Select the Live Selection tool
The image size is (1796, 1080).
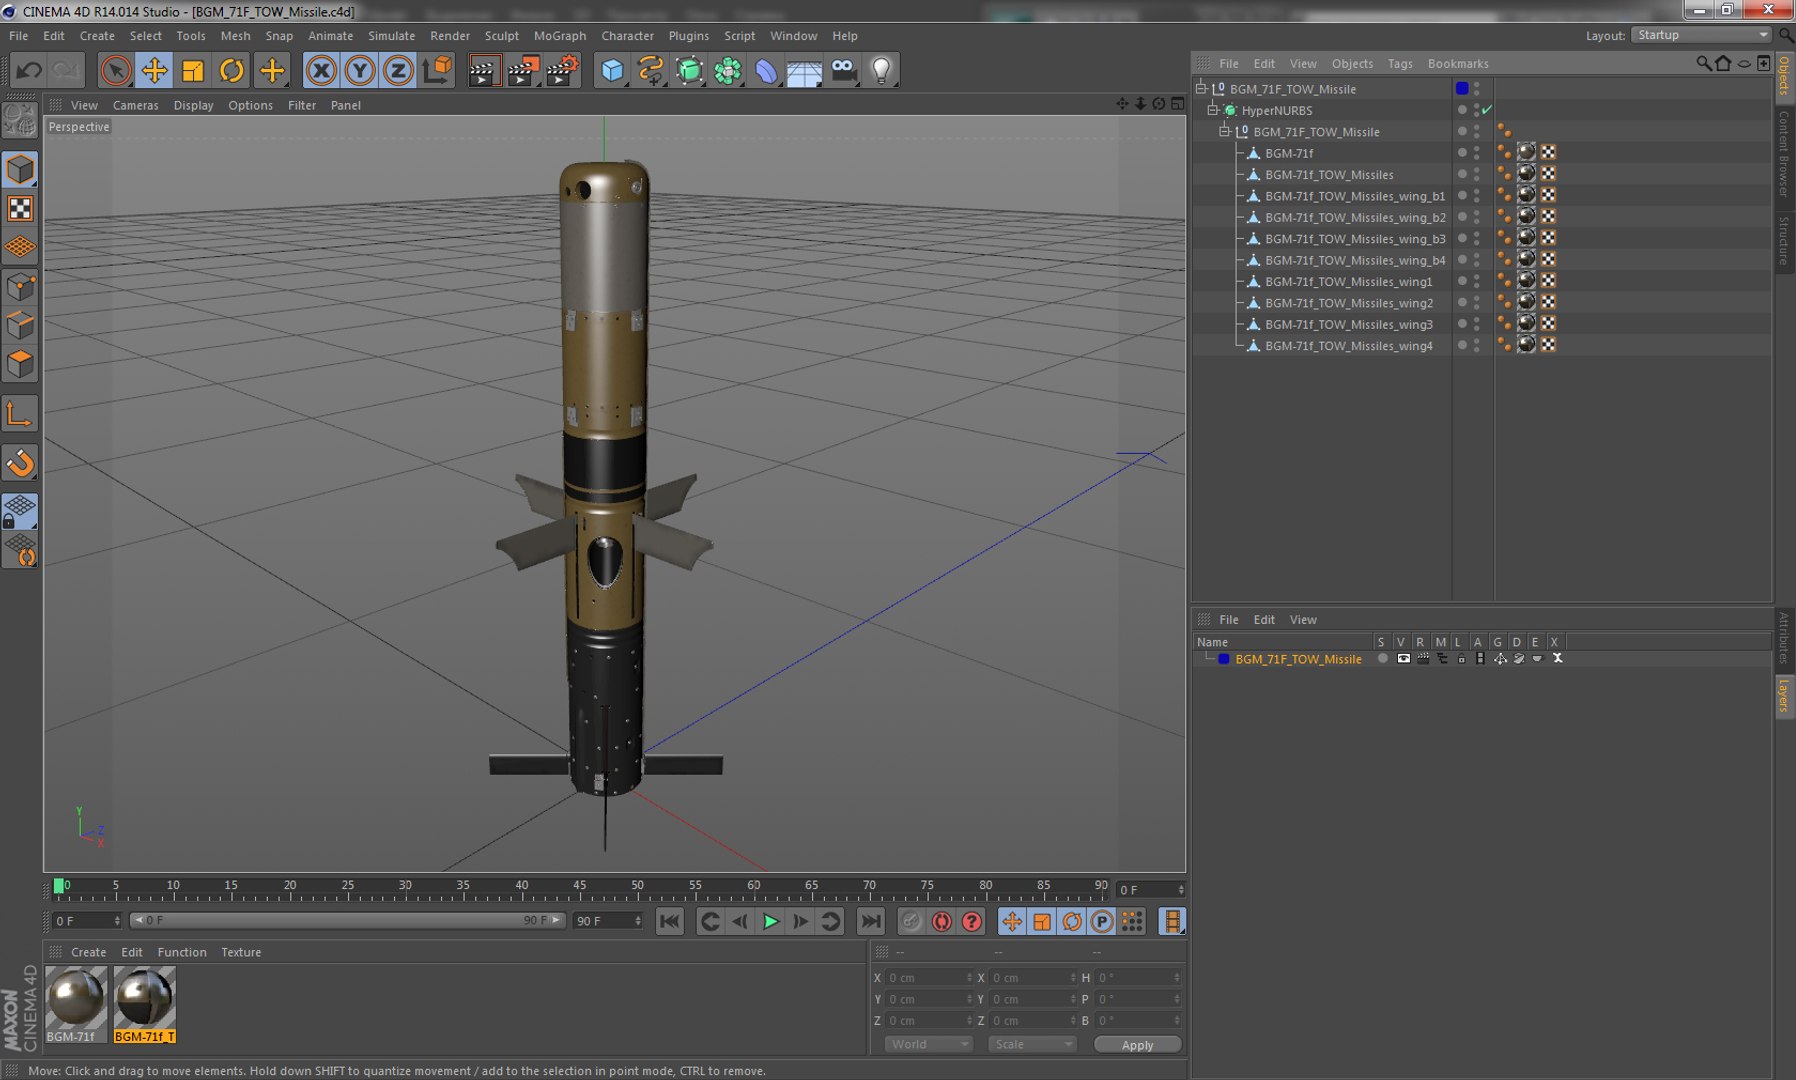(x=116, y=70)
